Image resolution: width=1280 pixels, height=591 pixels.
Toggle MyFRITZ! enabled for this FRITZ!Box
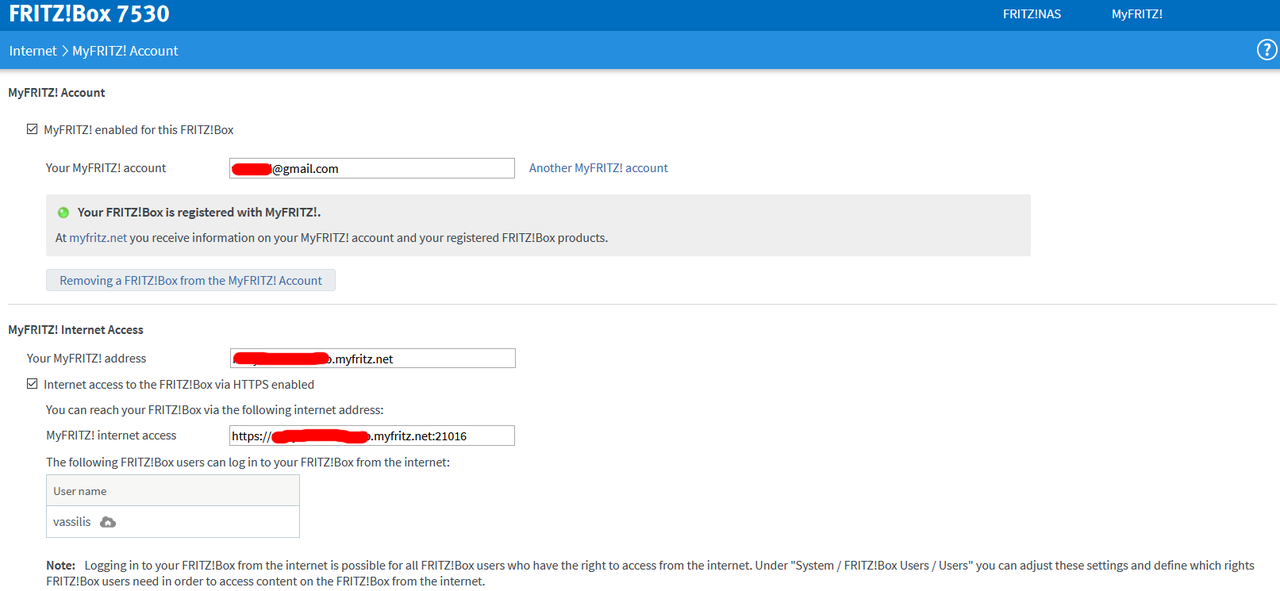click(32, 130)
